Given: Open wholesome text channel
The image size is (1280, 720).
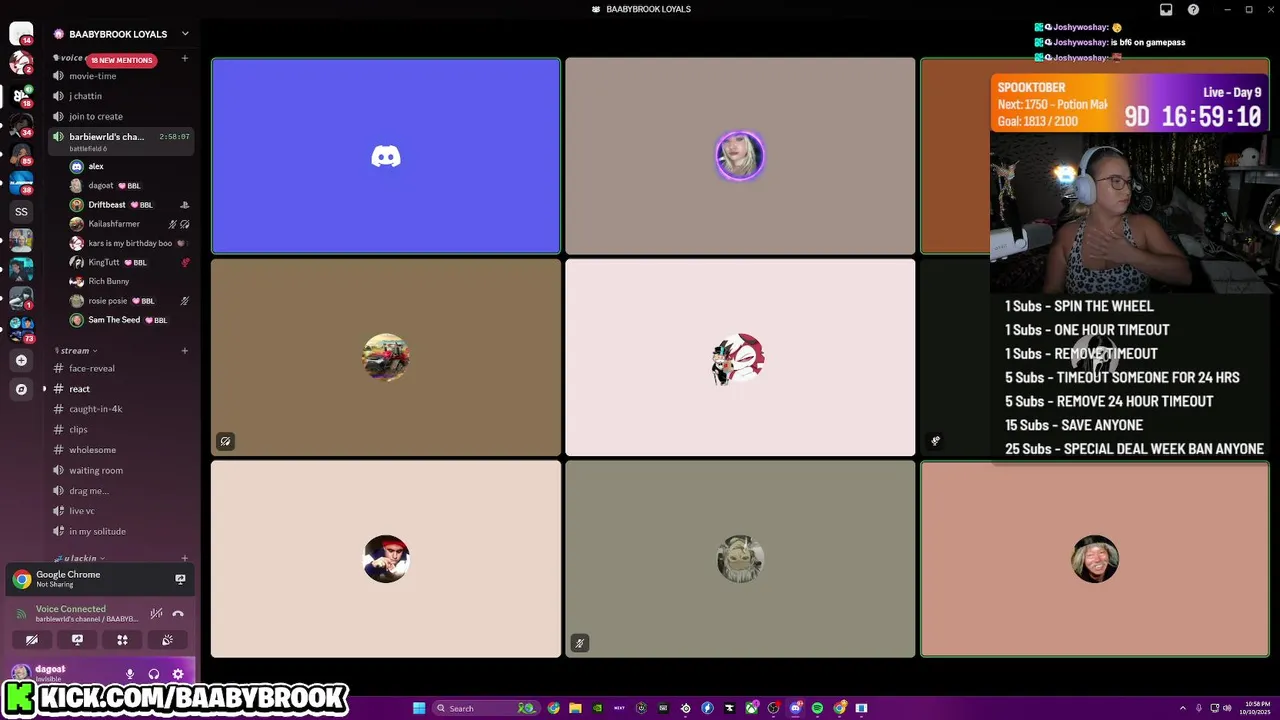Looking at the screenshot, I should click(x=121, y=450).
